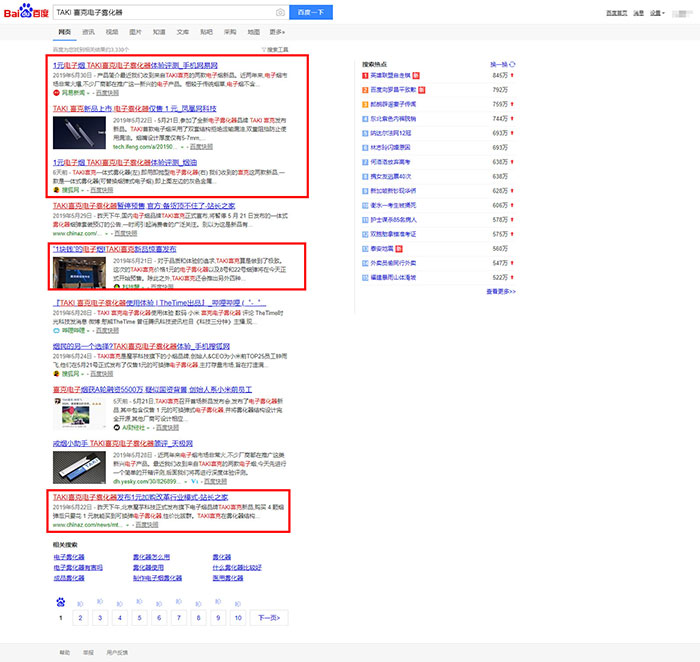This screenshot has height=662, width=700.
Task: Open thumbnail of 戒烟小助手 result
Action: click(79, 467)
